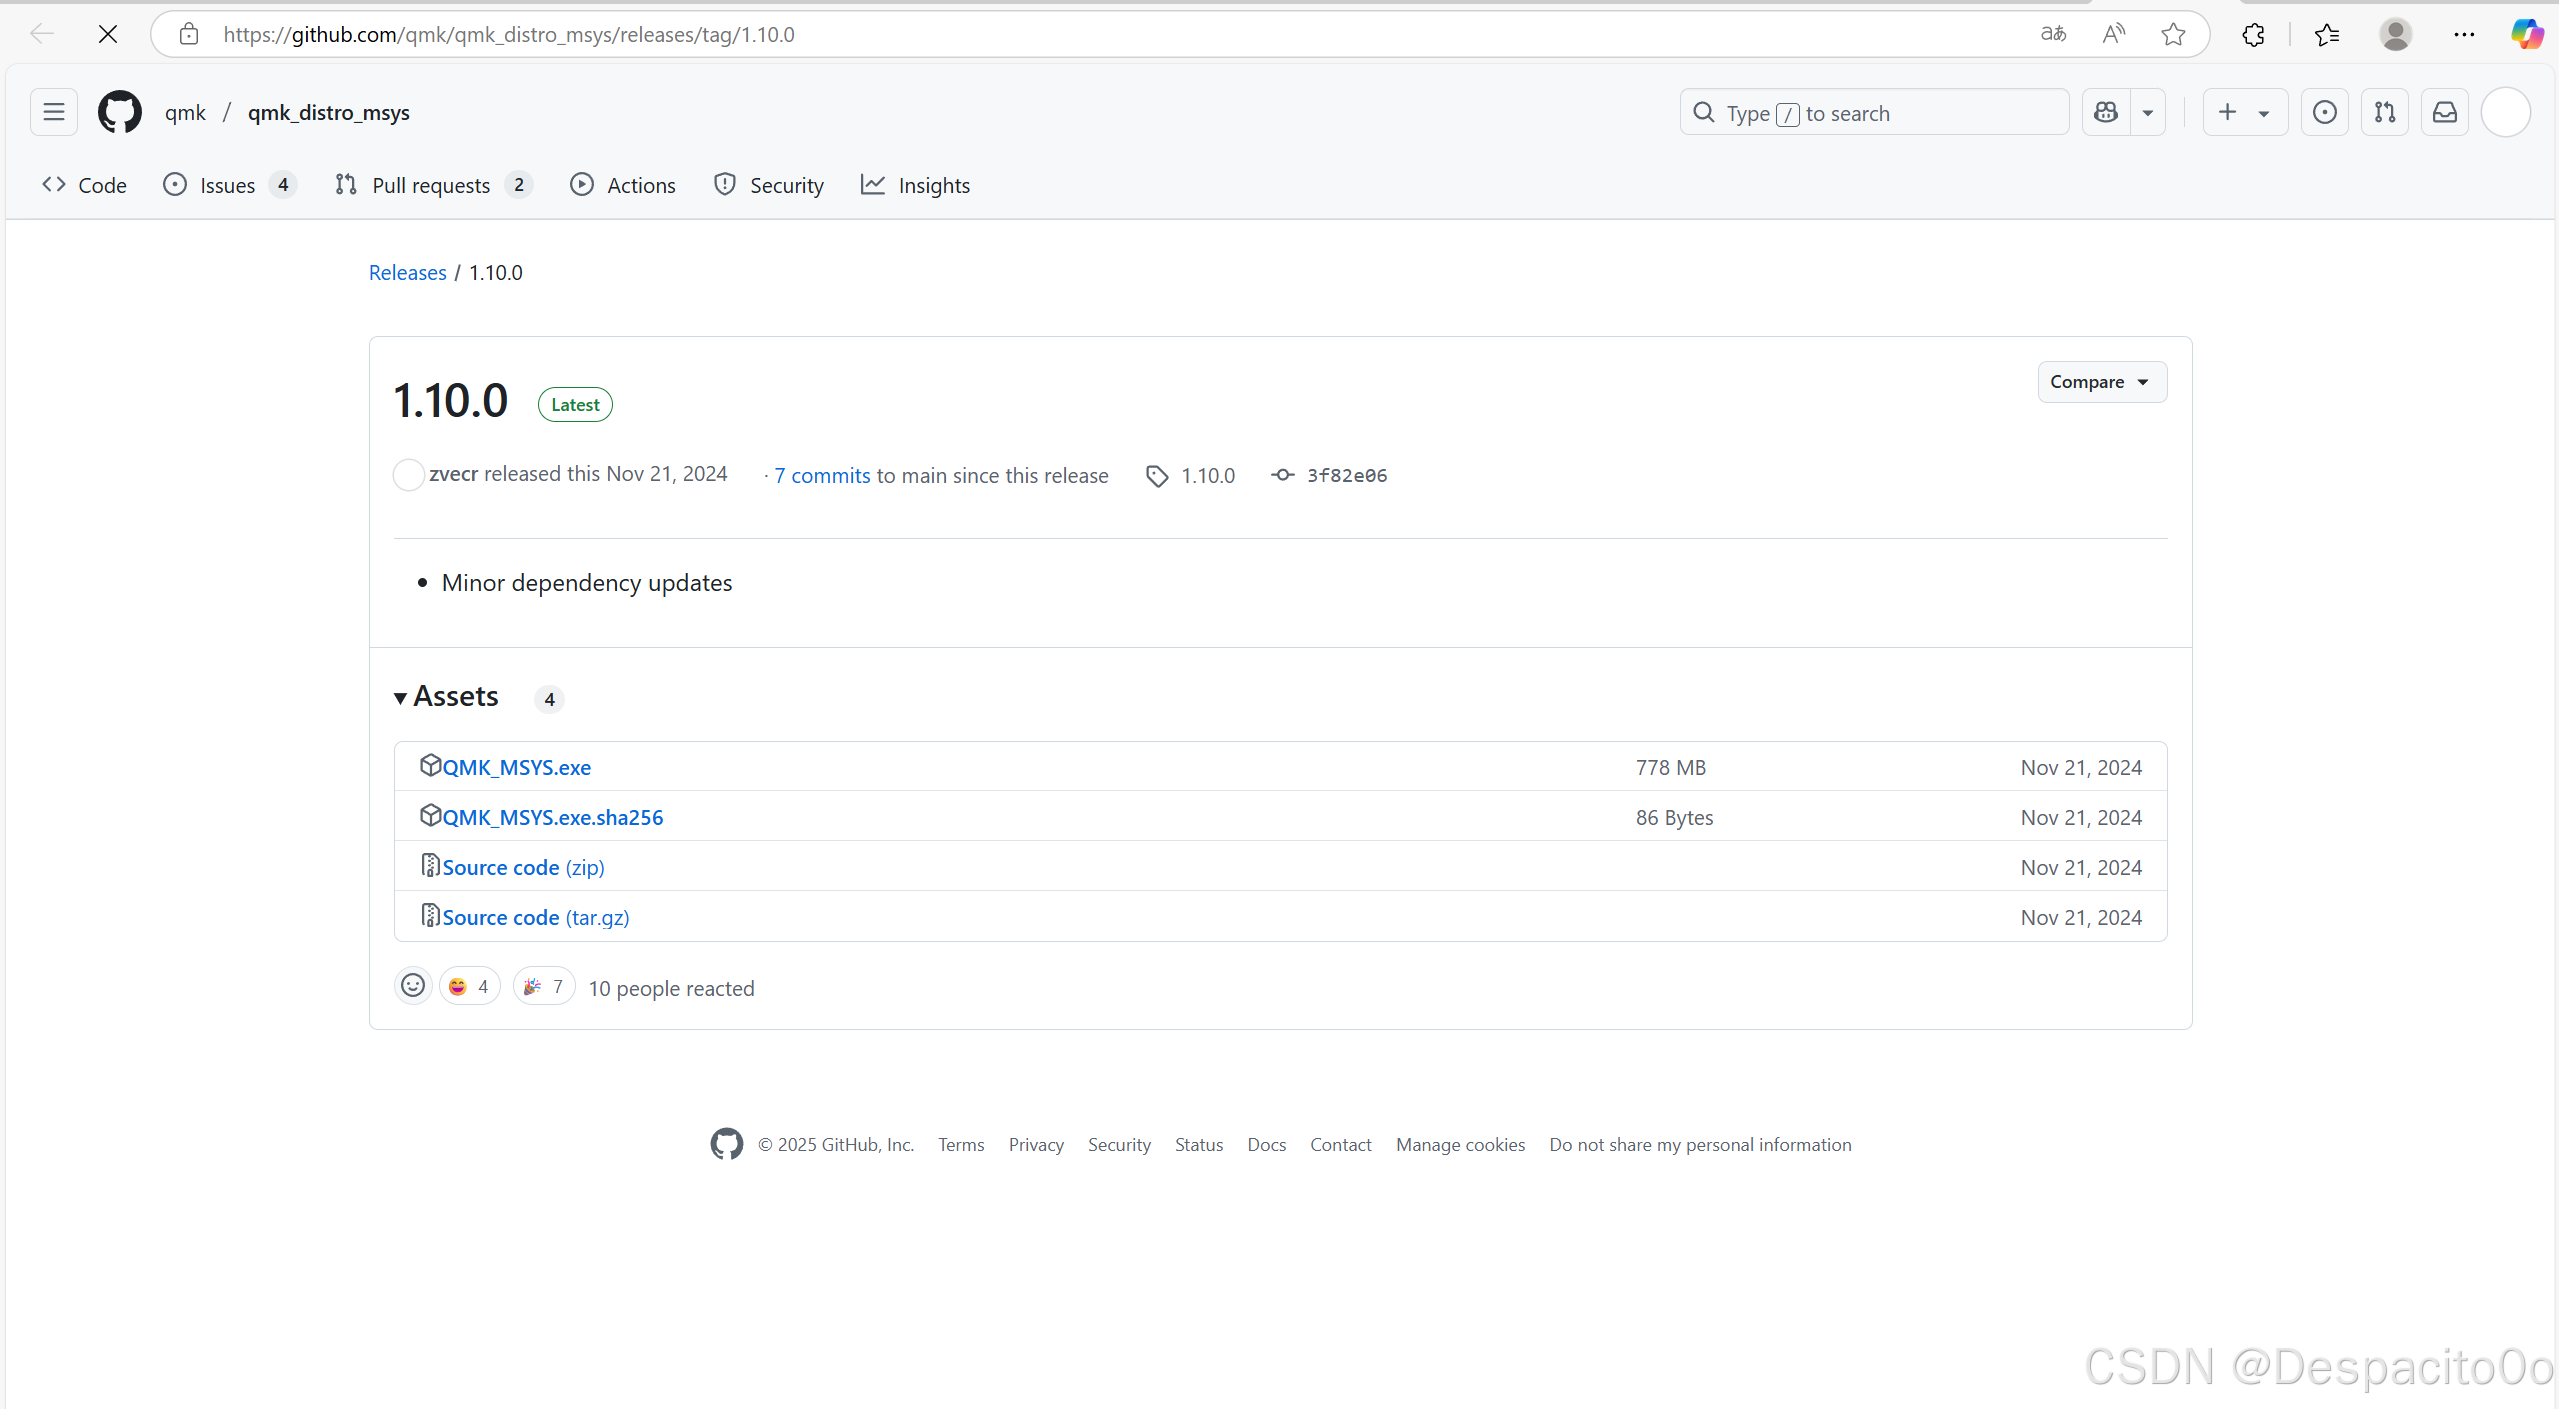
Task: Click the Type to search field
Action: (x=1873, y=113)
